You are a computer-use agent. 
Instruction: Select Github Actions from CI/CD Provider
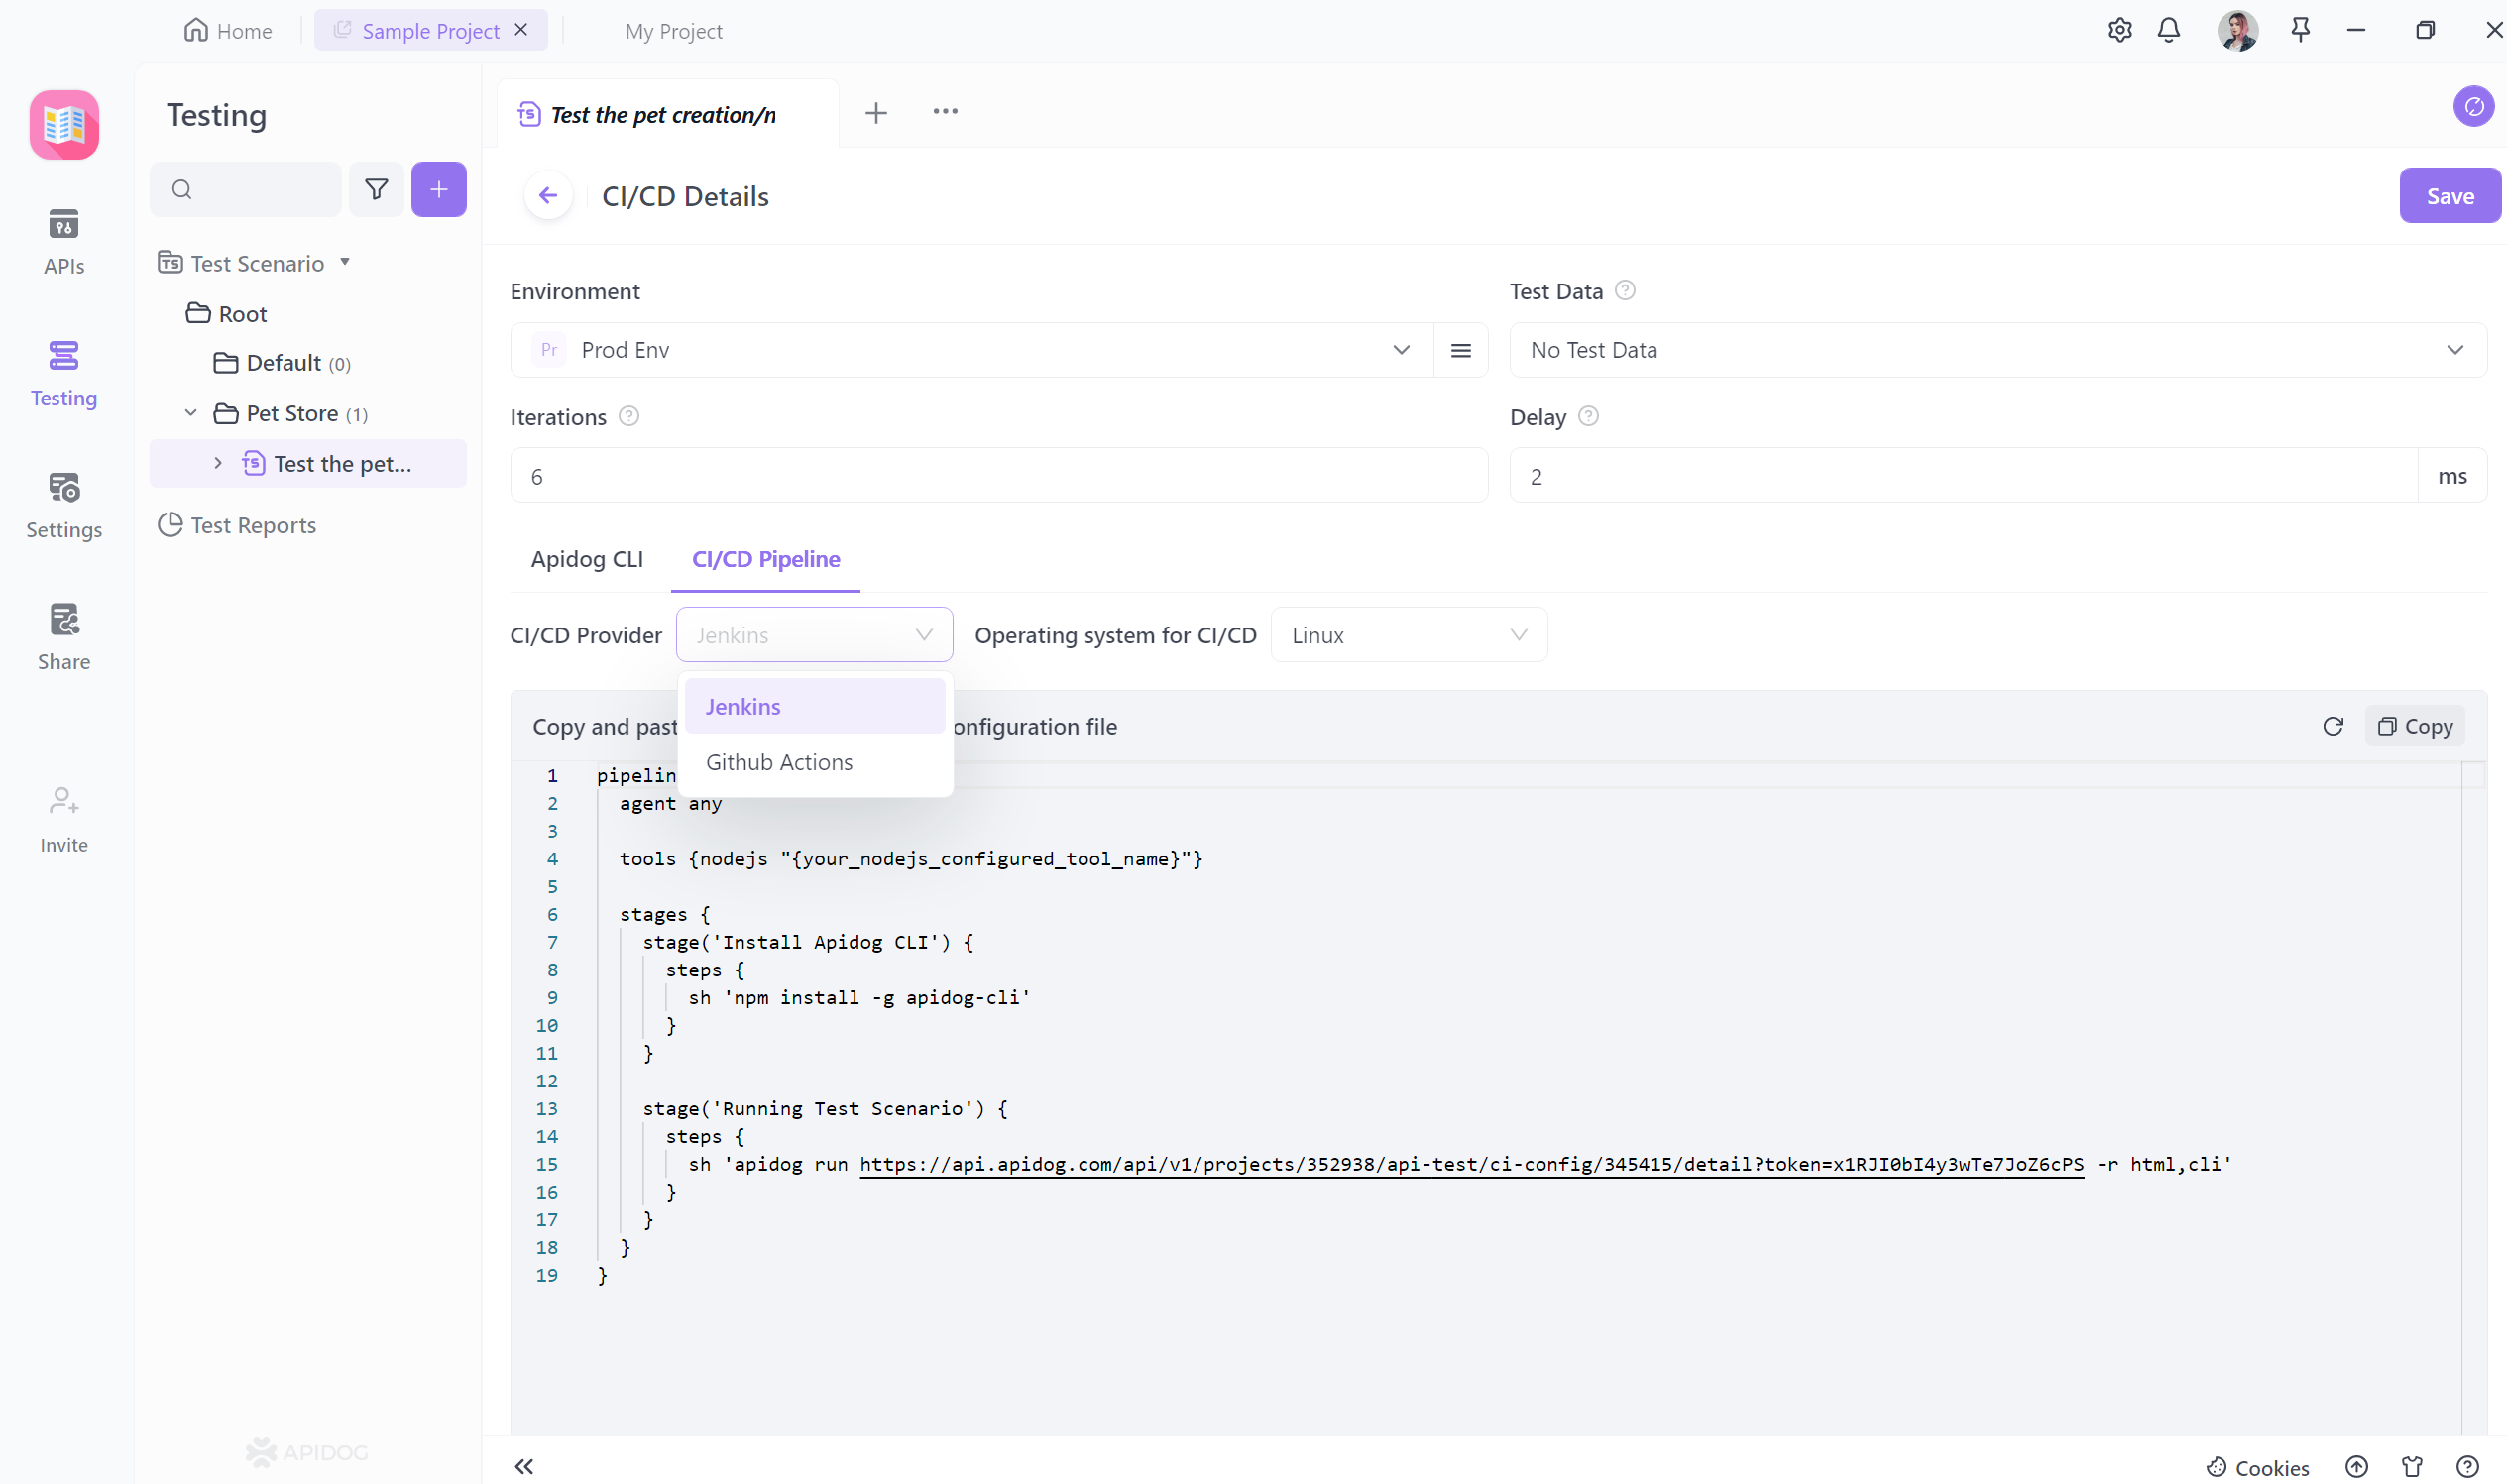[779, 761]
